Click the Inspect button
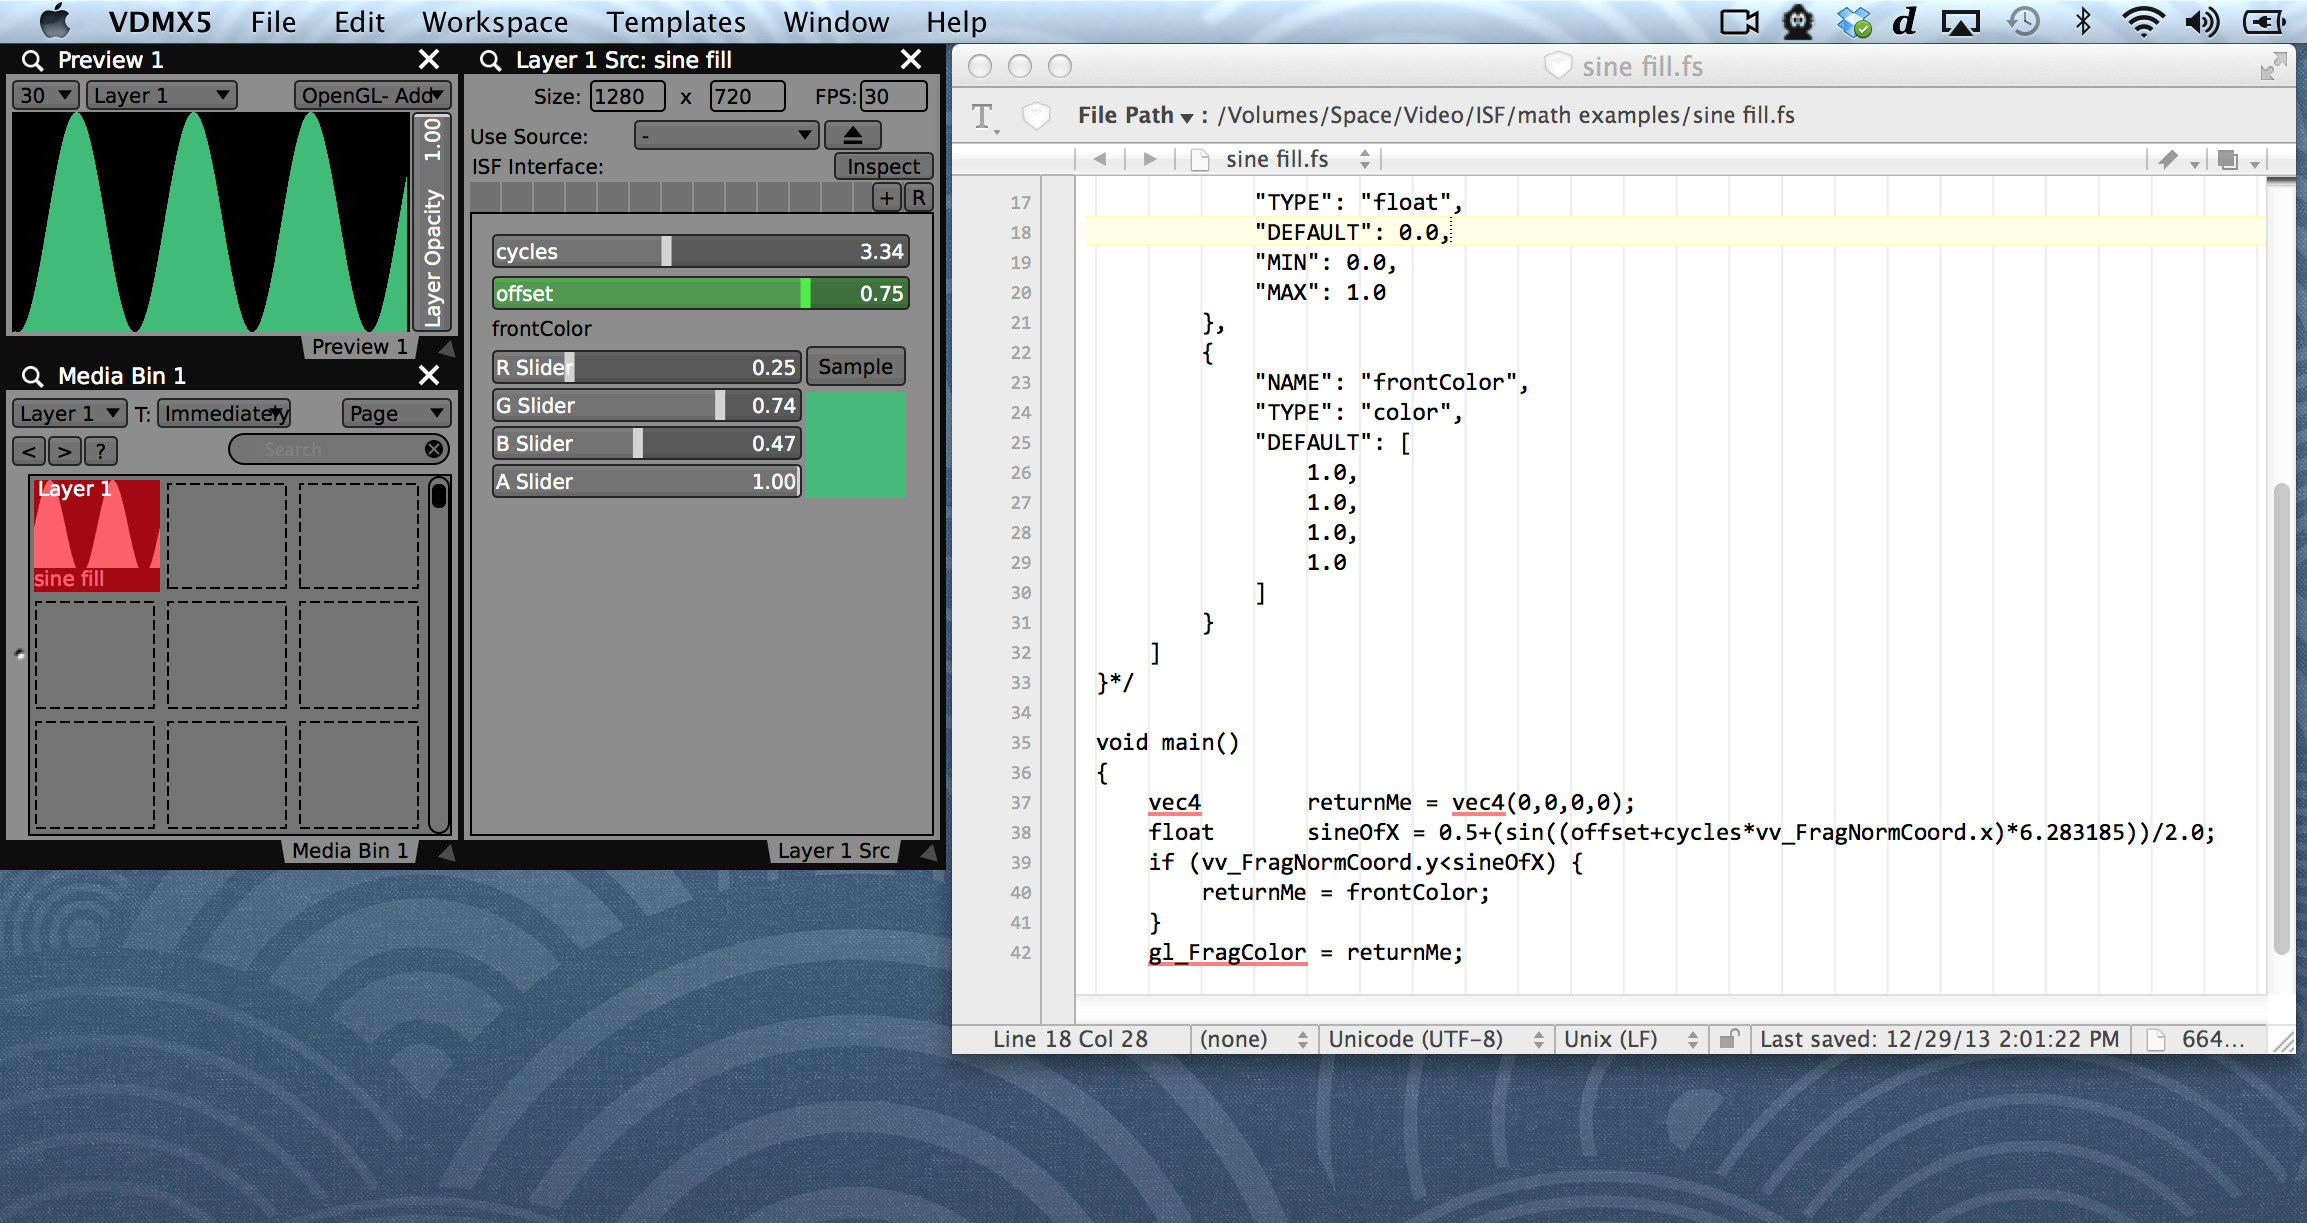This screenshot has height=1223, width=2307. 883,166
